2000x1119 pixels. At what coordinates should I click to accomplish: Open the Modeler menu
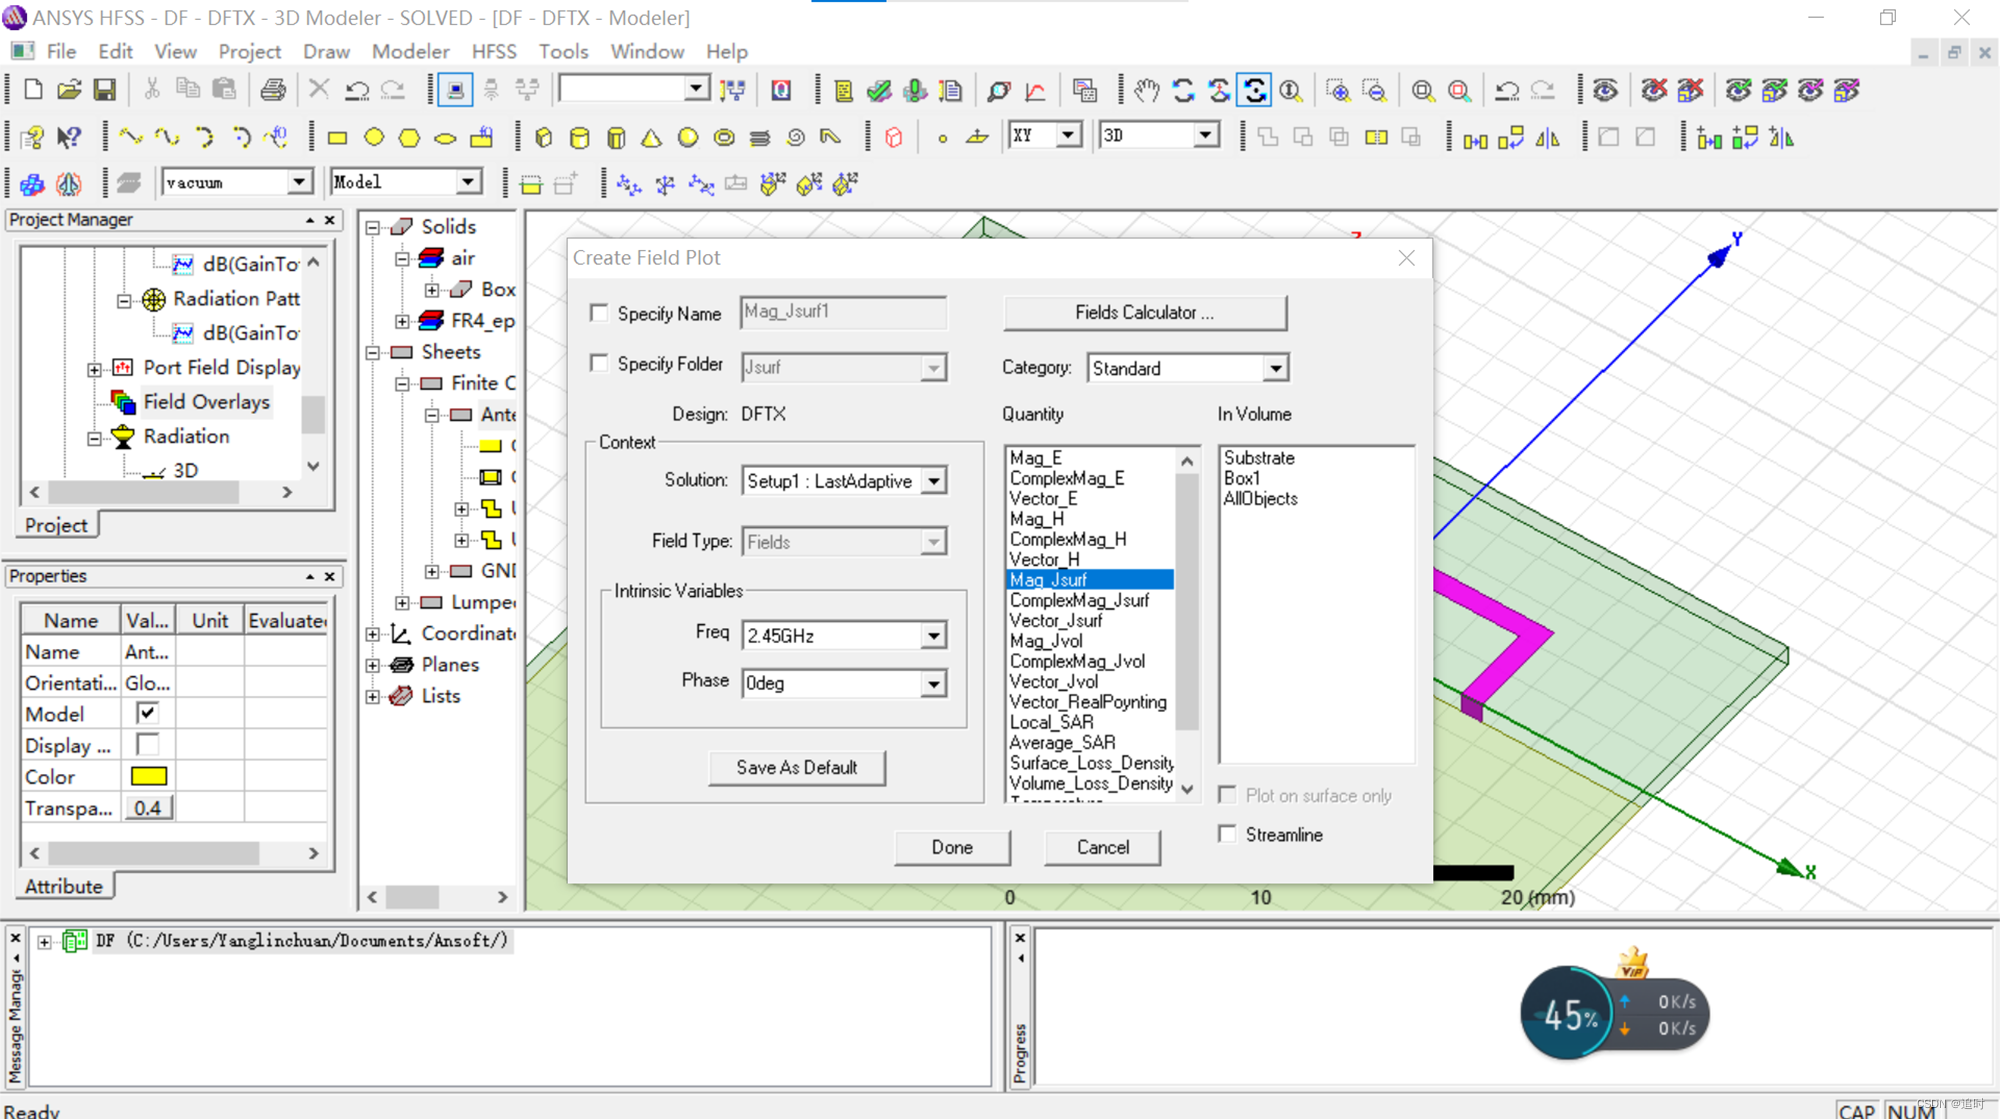[x=410, y=51]
